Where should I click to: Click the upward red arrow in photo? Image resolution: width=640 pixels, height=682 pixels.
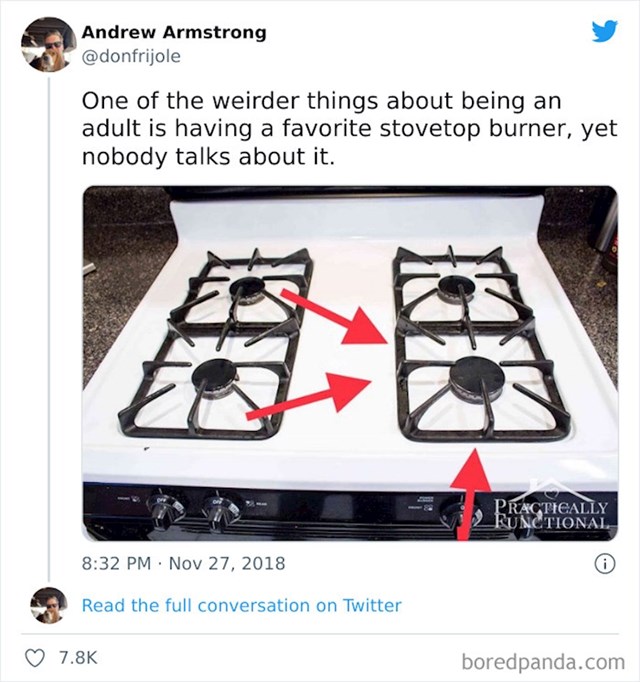pyautogui.click(x=470, y=495)
